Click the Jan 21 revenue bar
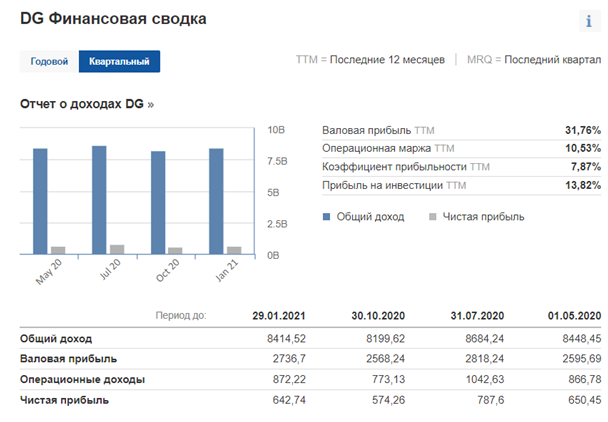The image size is (608, 422). (216, 201)
